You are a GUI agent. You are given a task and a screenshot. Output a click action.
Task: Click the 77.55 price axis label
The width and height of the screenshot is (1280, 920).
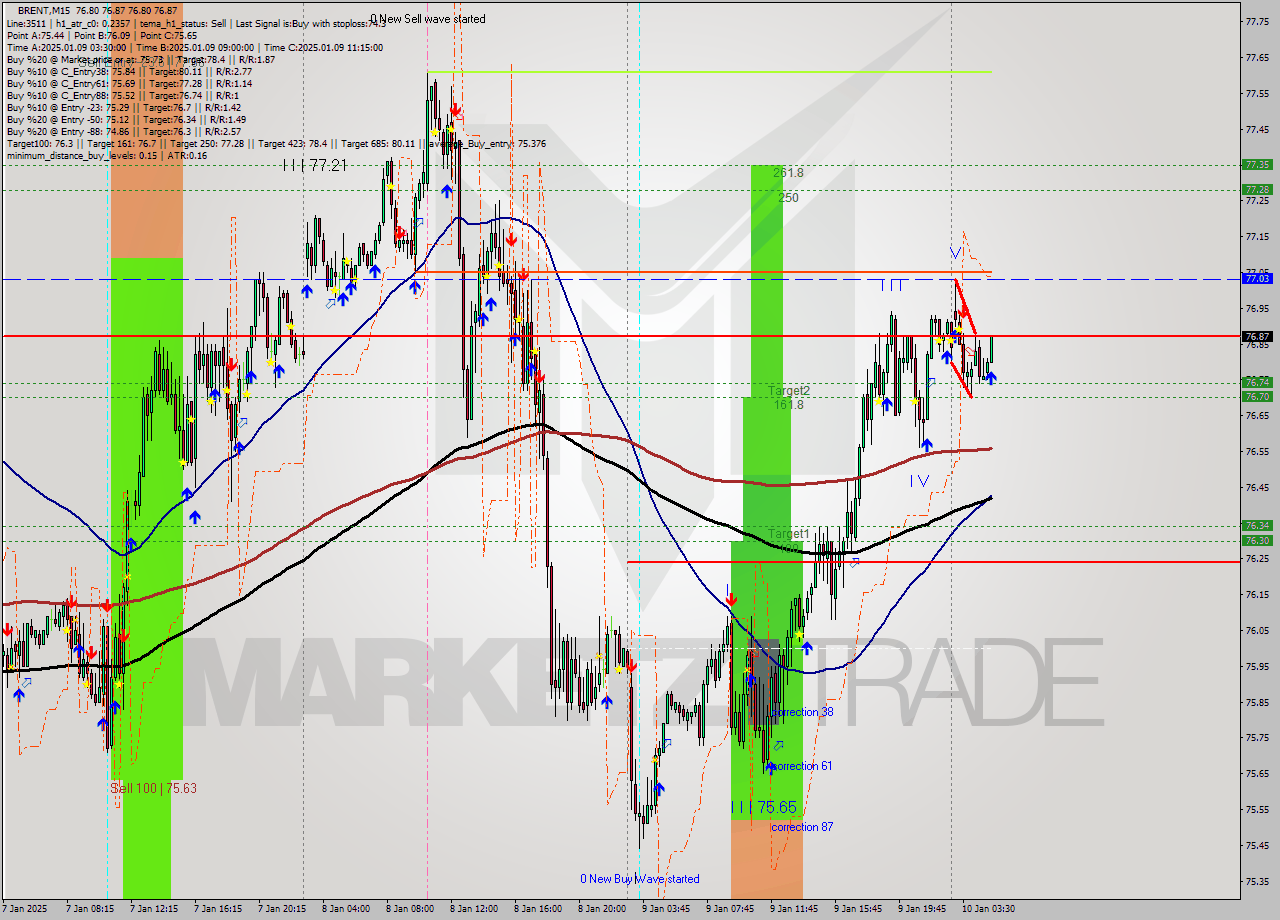(x=1257, y=93)
